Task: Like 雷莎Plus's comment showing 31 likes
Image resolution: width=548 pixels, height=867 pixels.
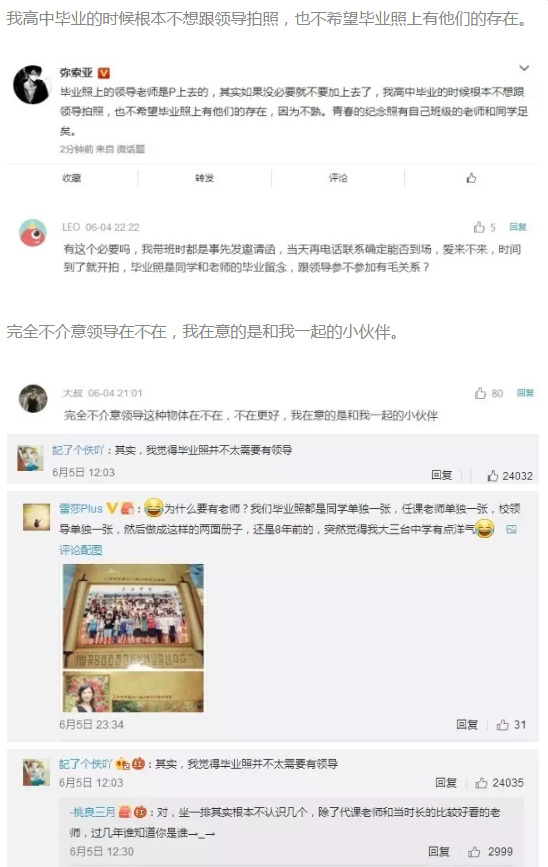Action: coord(511,725)
